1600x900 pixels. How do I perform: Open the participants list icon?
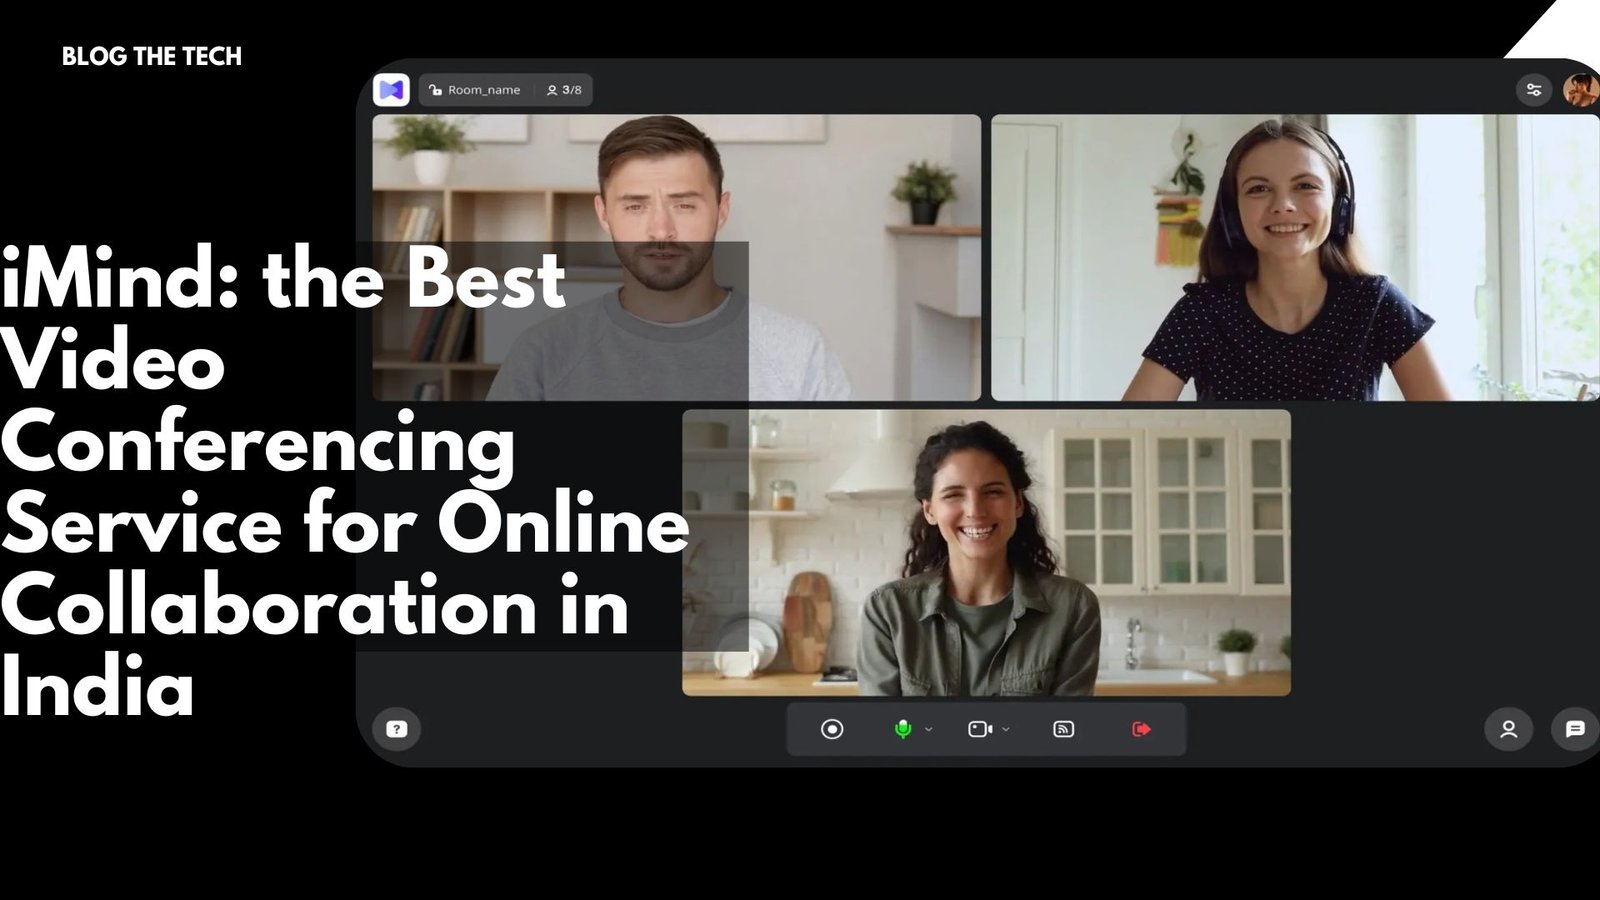pos(1509,729)
